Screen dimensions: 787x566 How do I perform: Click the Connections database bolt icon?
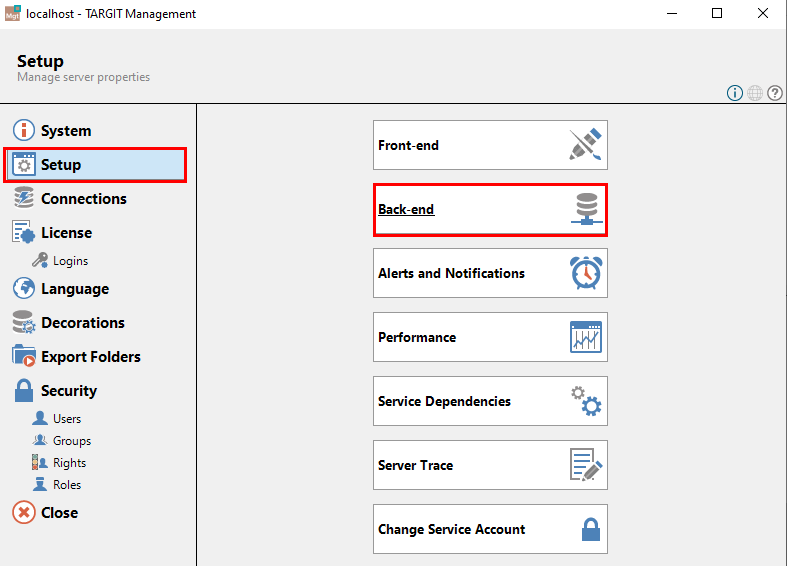click(x=24, y=198)
